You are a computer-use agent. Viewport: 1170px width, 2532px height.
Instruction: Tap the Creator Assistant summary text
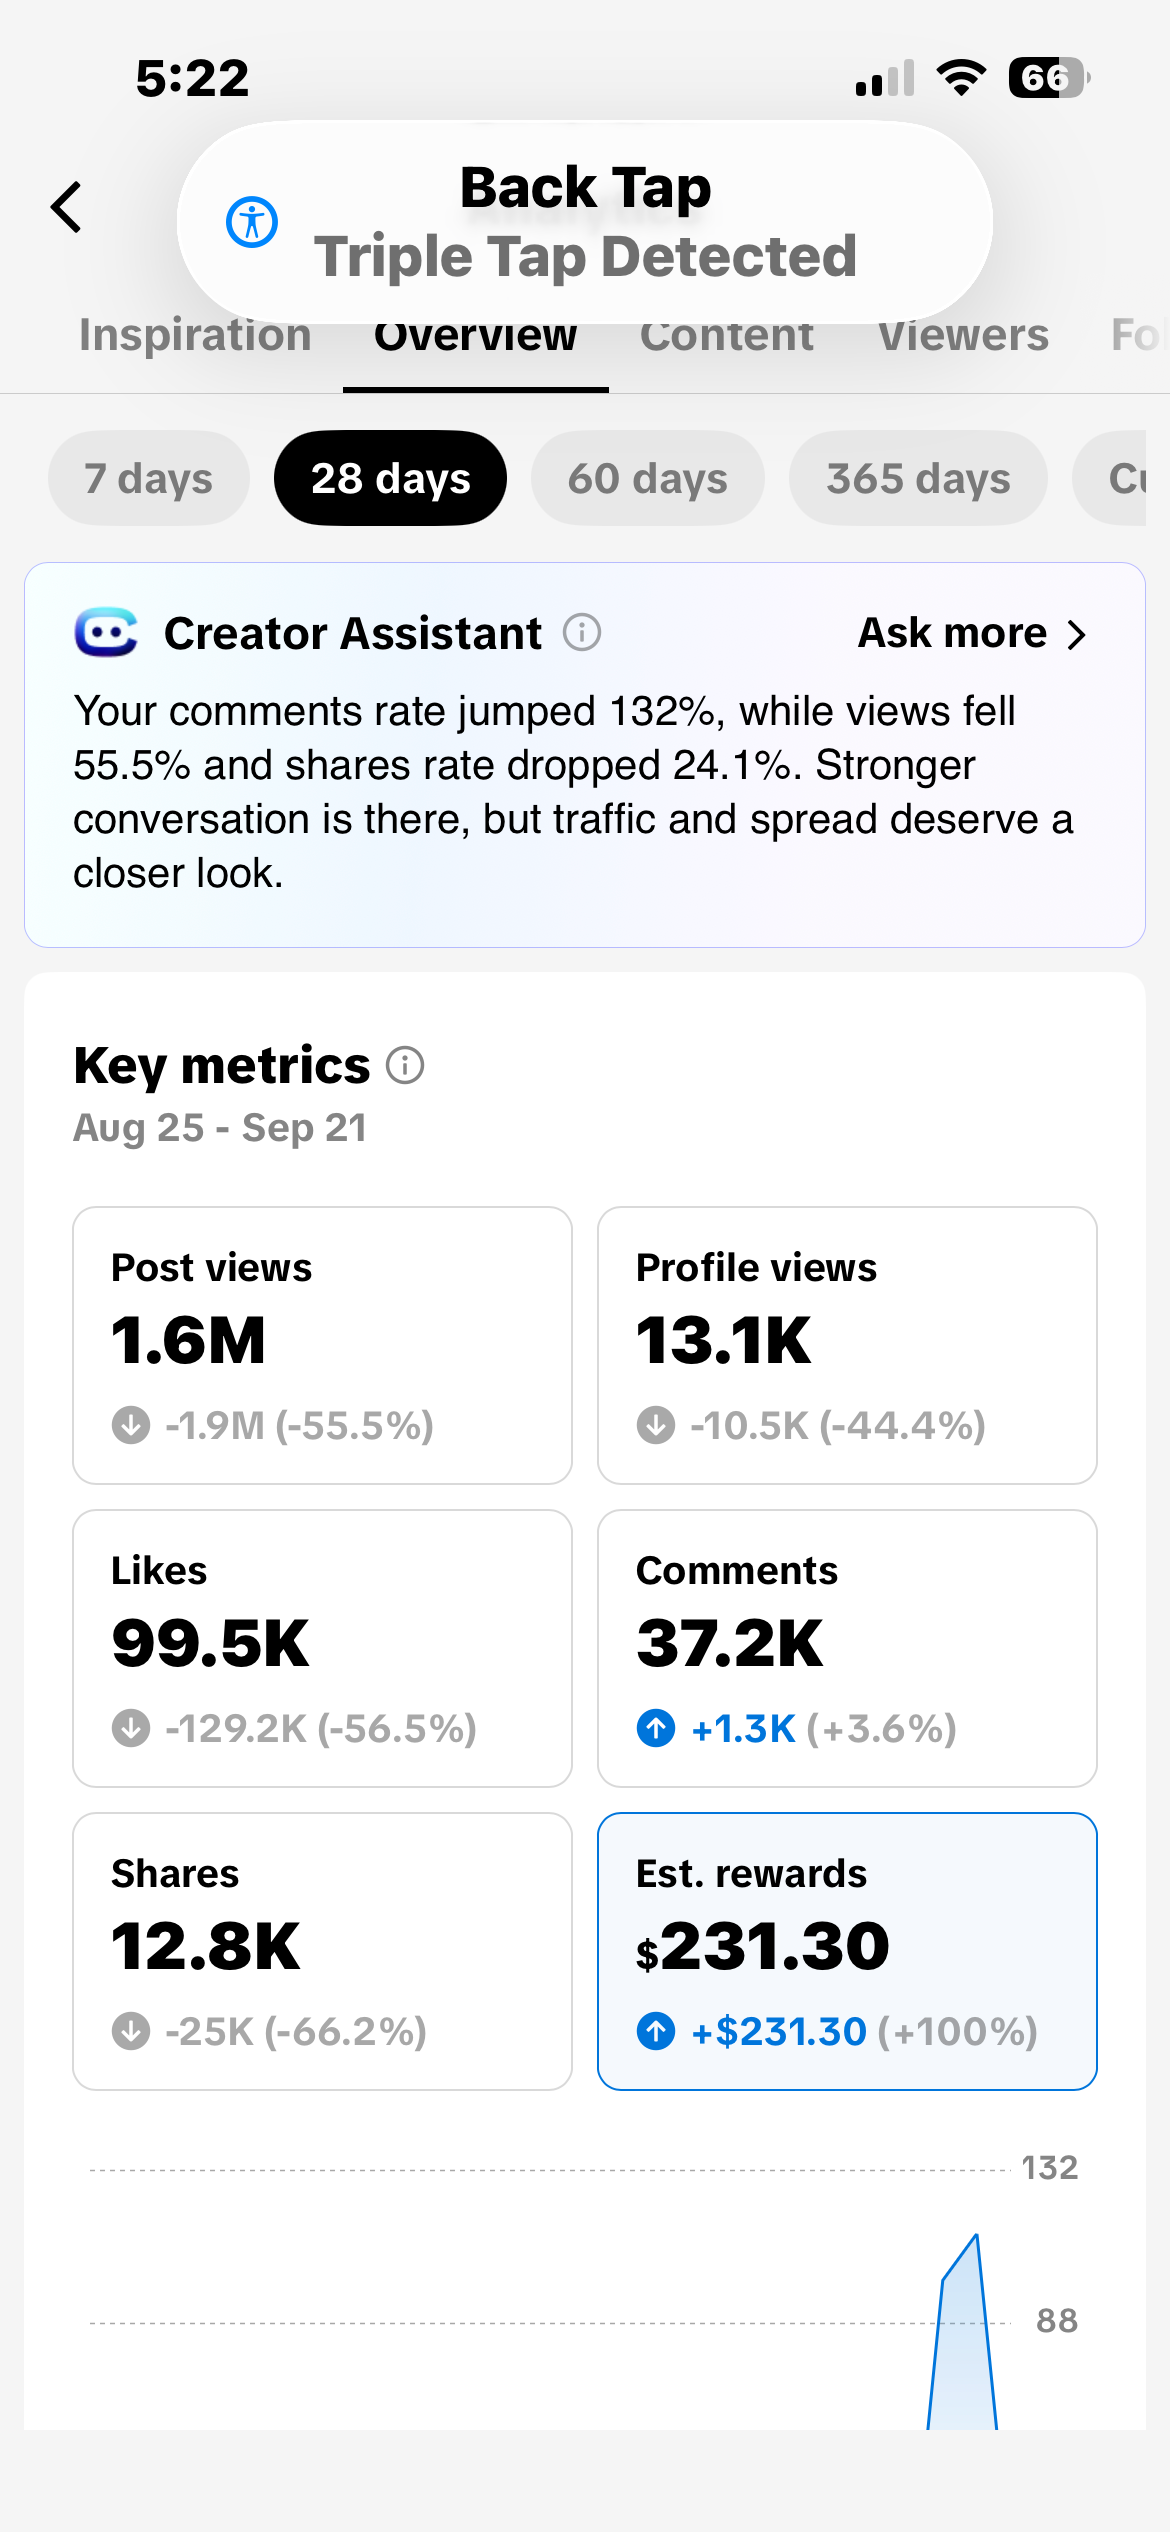[574, 792]
